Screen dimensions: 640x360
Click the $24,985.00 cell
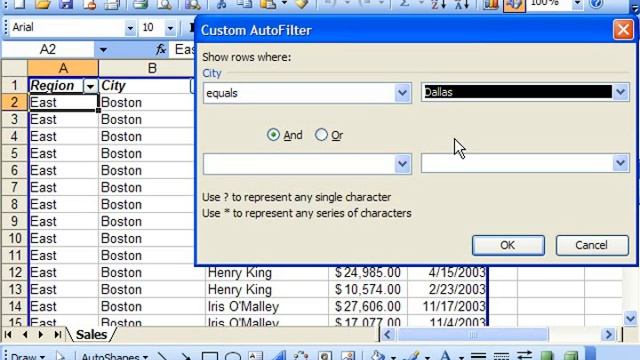pyautogui.click(x=368, y=273)
